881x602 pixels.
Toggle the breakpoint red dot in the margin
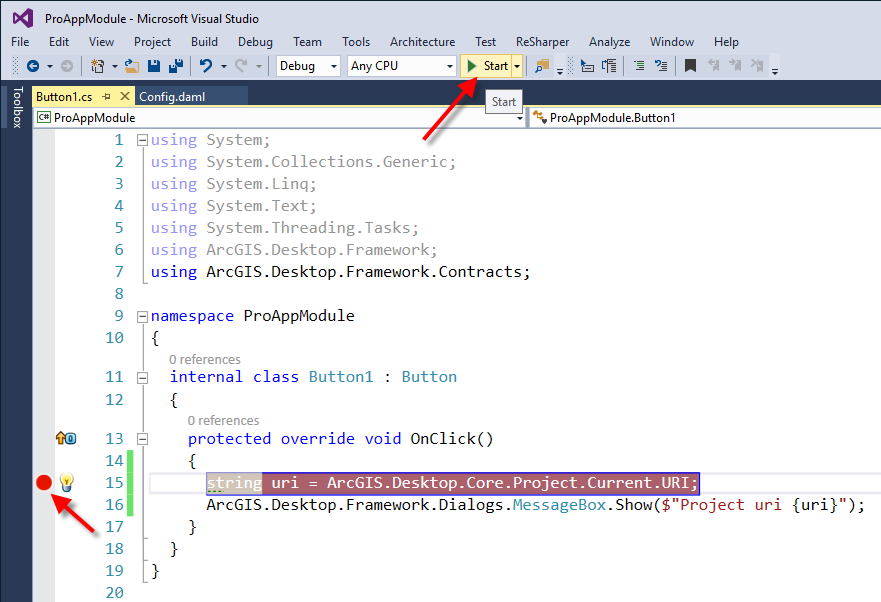[43, 482]
